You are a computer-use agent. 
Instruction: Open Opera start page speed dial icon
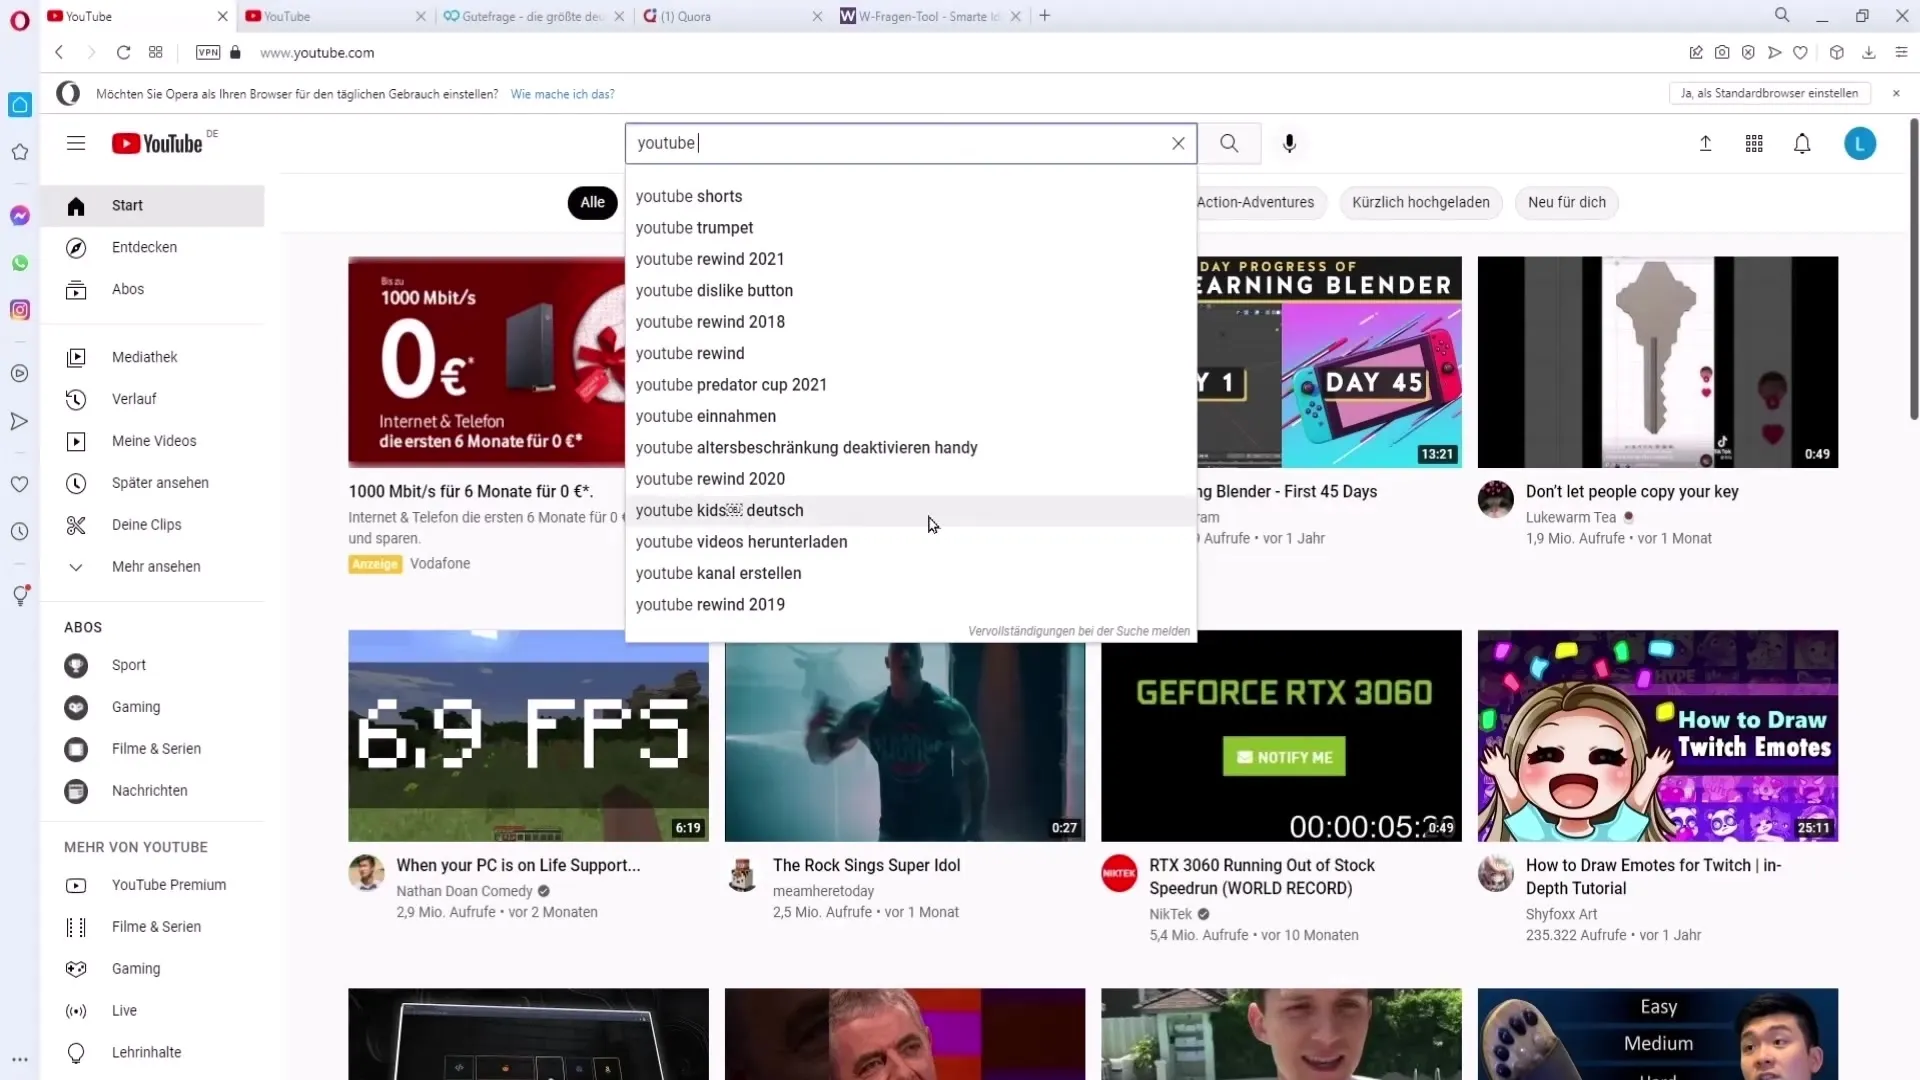click(x=156, y=52)
